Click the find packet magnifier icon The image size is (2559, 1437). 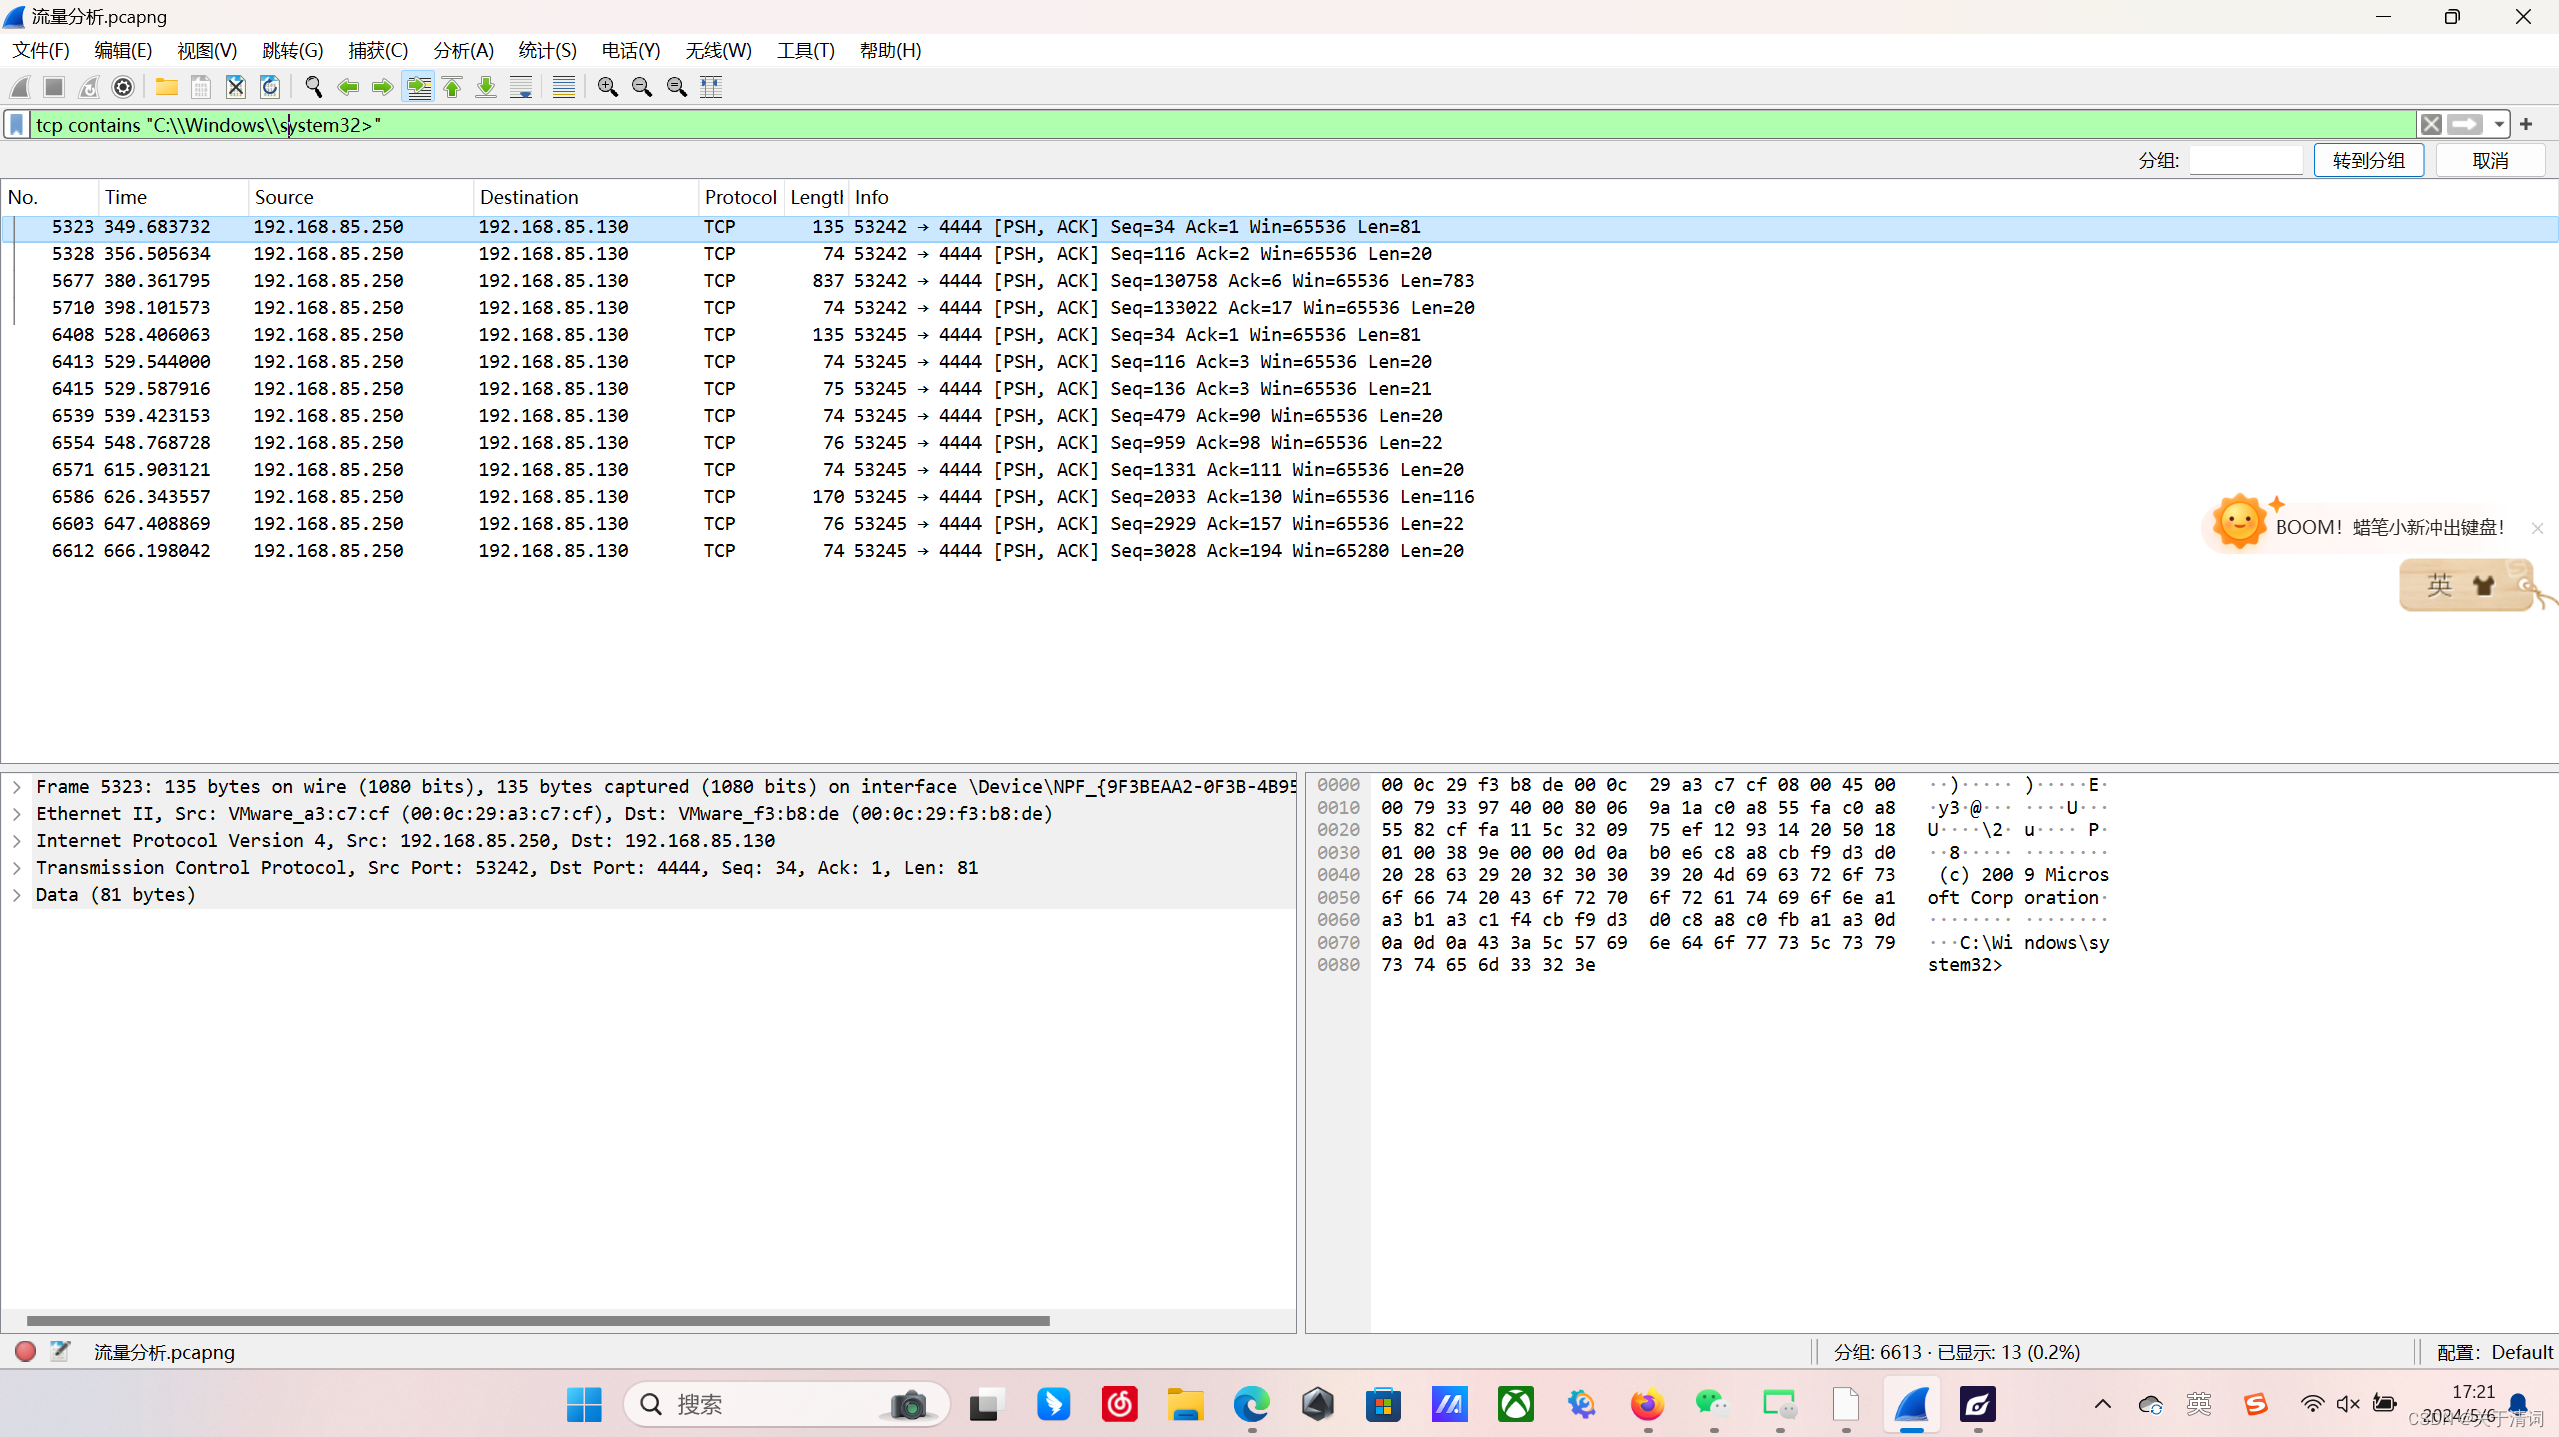313,87
